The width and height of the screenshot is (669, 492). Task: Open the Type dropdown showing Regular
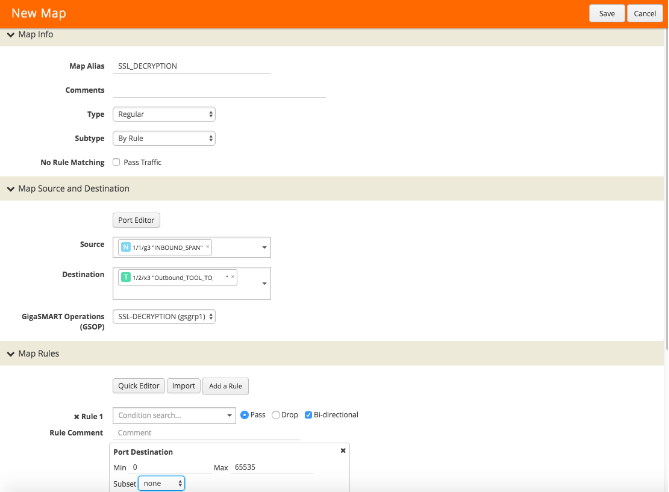coord(164,114)
